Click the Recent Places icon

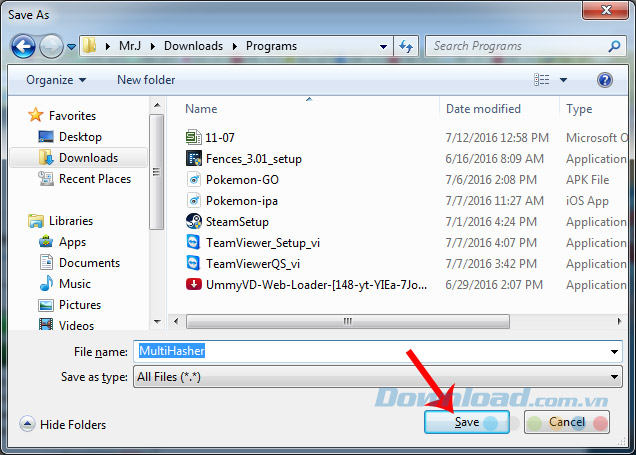tap(46, 178)
